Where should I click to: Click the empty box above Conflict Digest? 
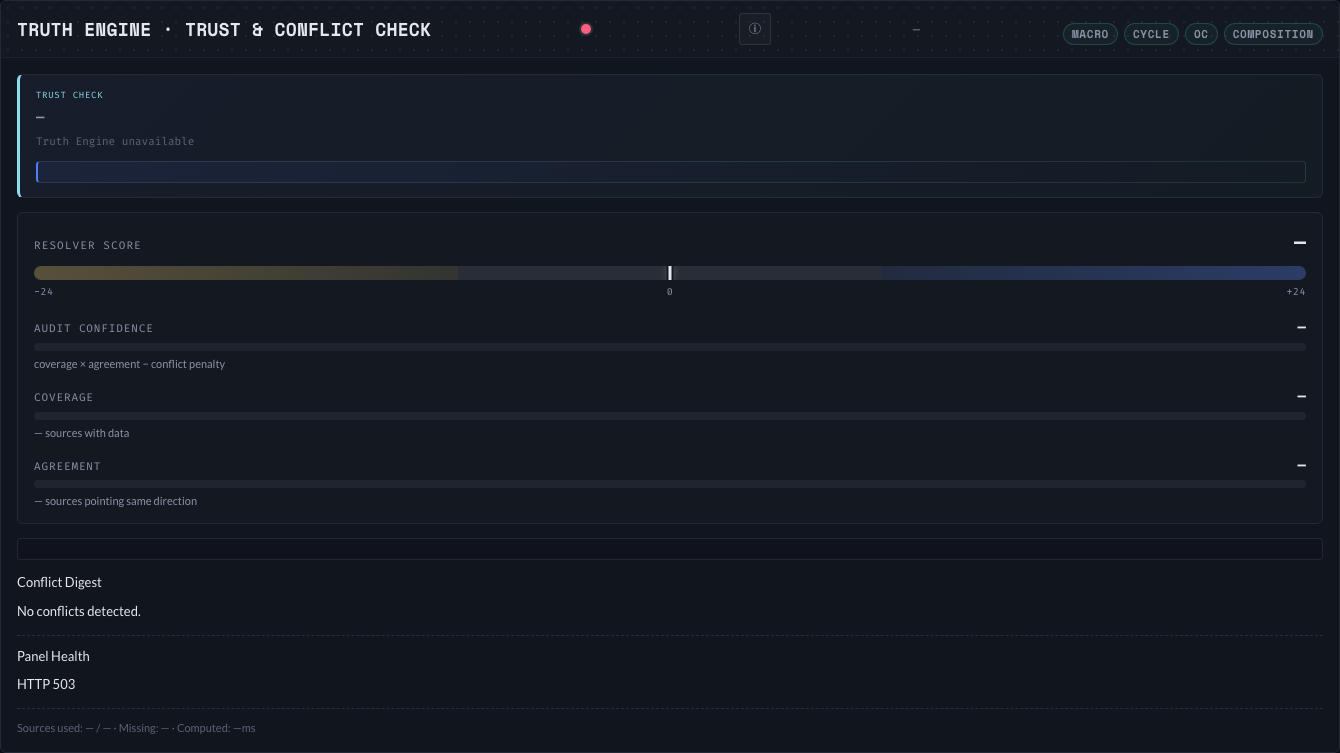[670, 549]
